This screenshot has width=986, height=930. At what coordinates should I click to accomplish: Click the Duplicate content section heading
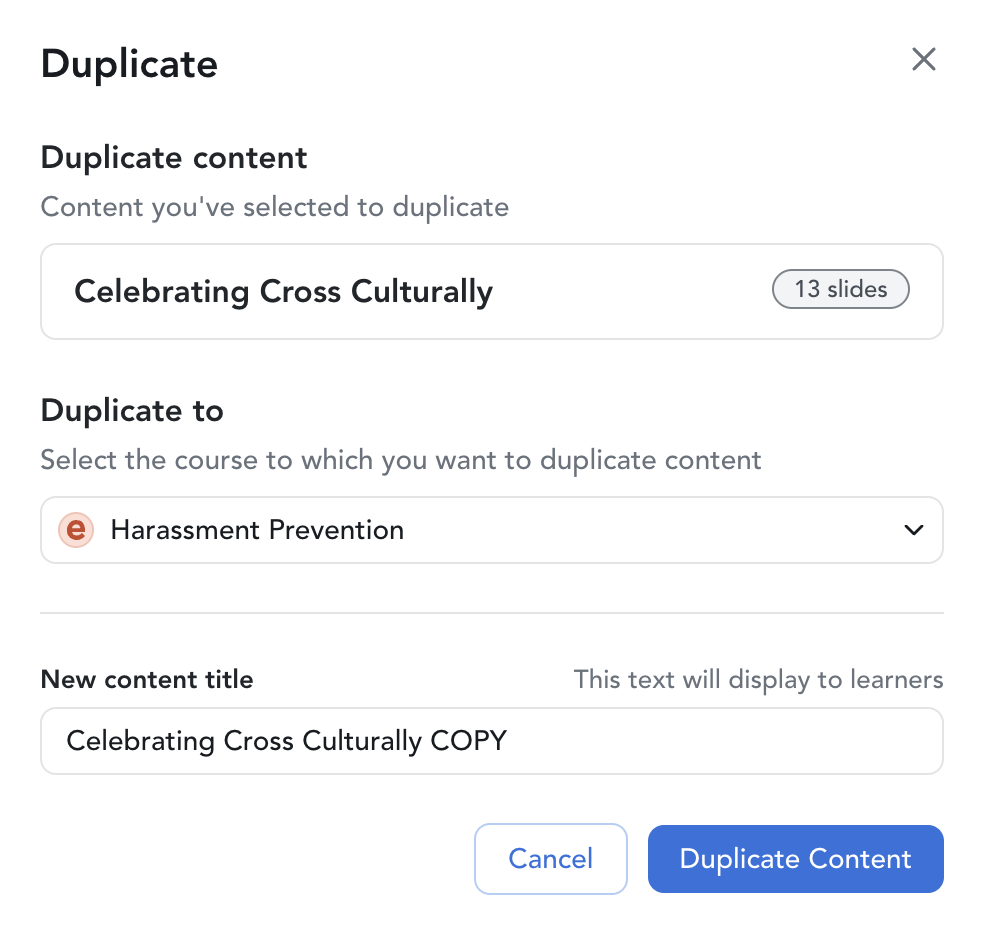174,158
